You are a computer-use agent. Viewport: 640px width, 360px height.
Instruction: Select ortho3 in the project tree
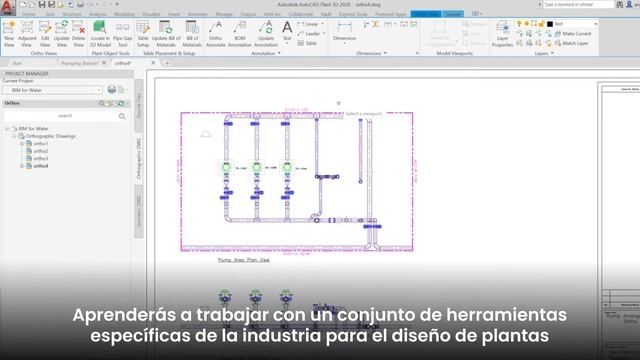pos(40,158)
